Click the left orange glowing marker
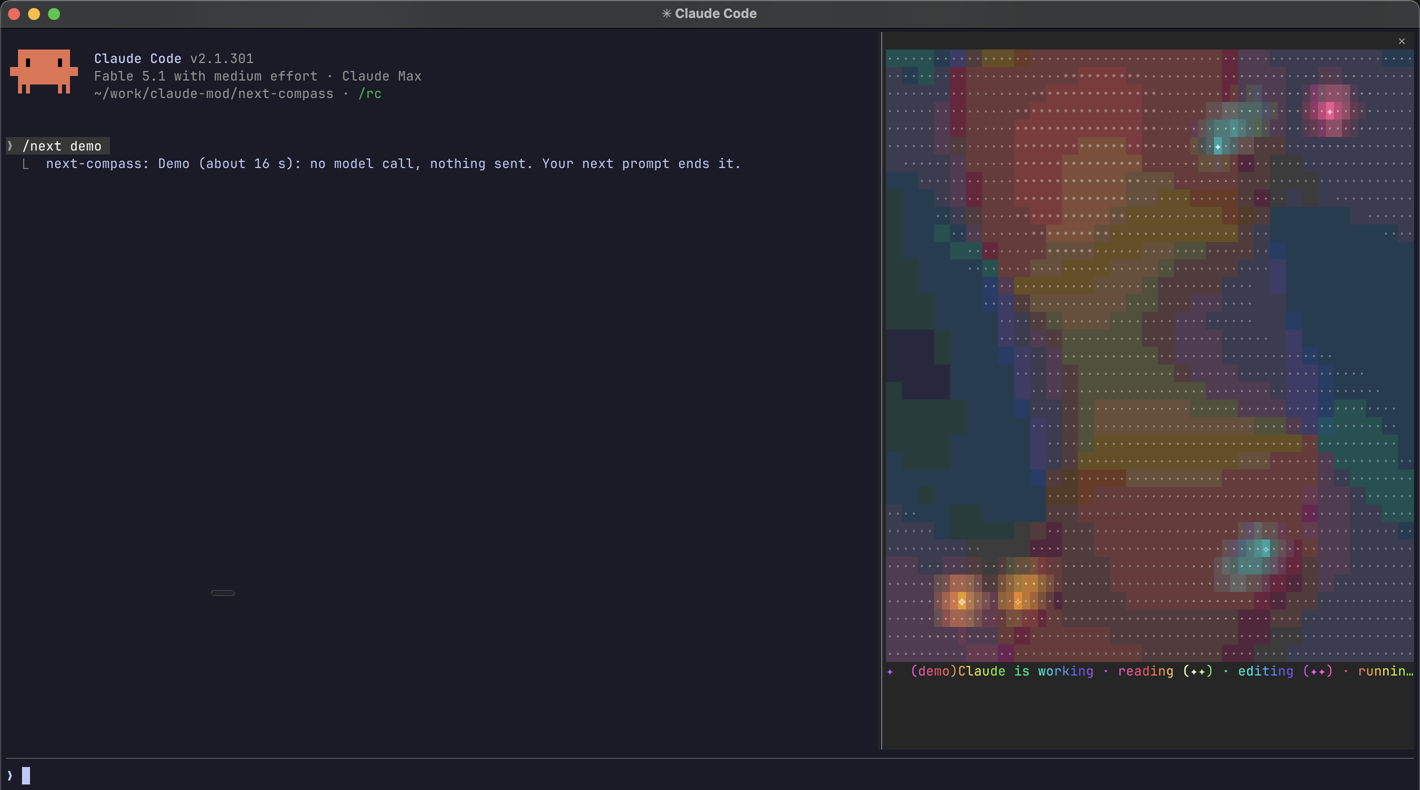1420x790 pixels. pyautogui.click(x=962, y=601)
